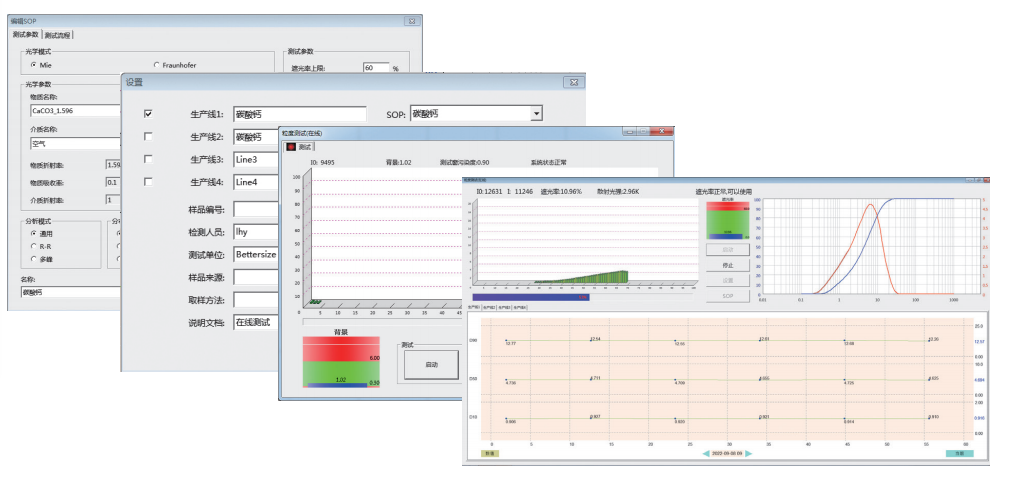
Task: Click previous date arrow below trend chart
Action: coord(705,453)
